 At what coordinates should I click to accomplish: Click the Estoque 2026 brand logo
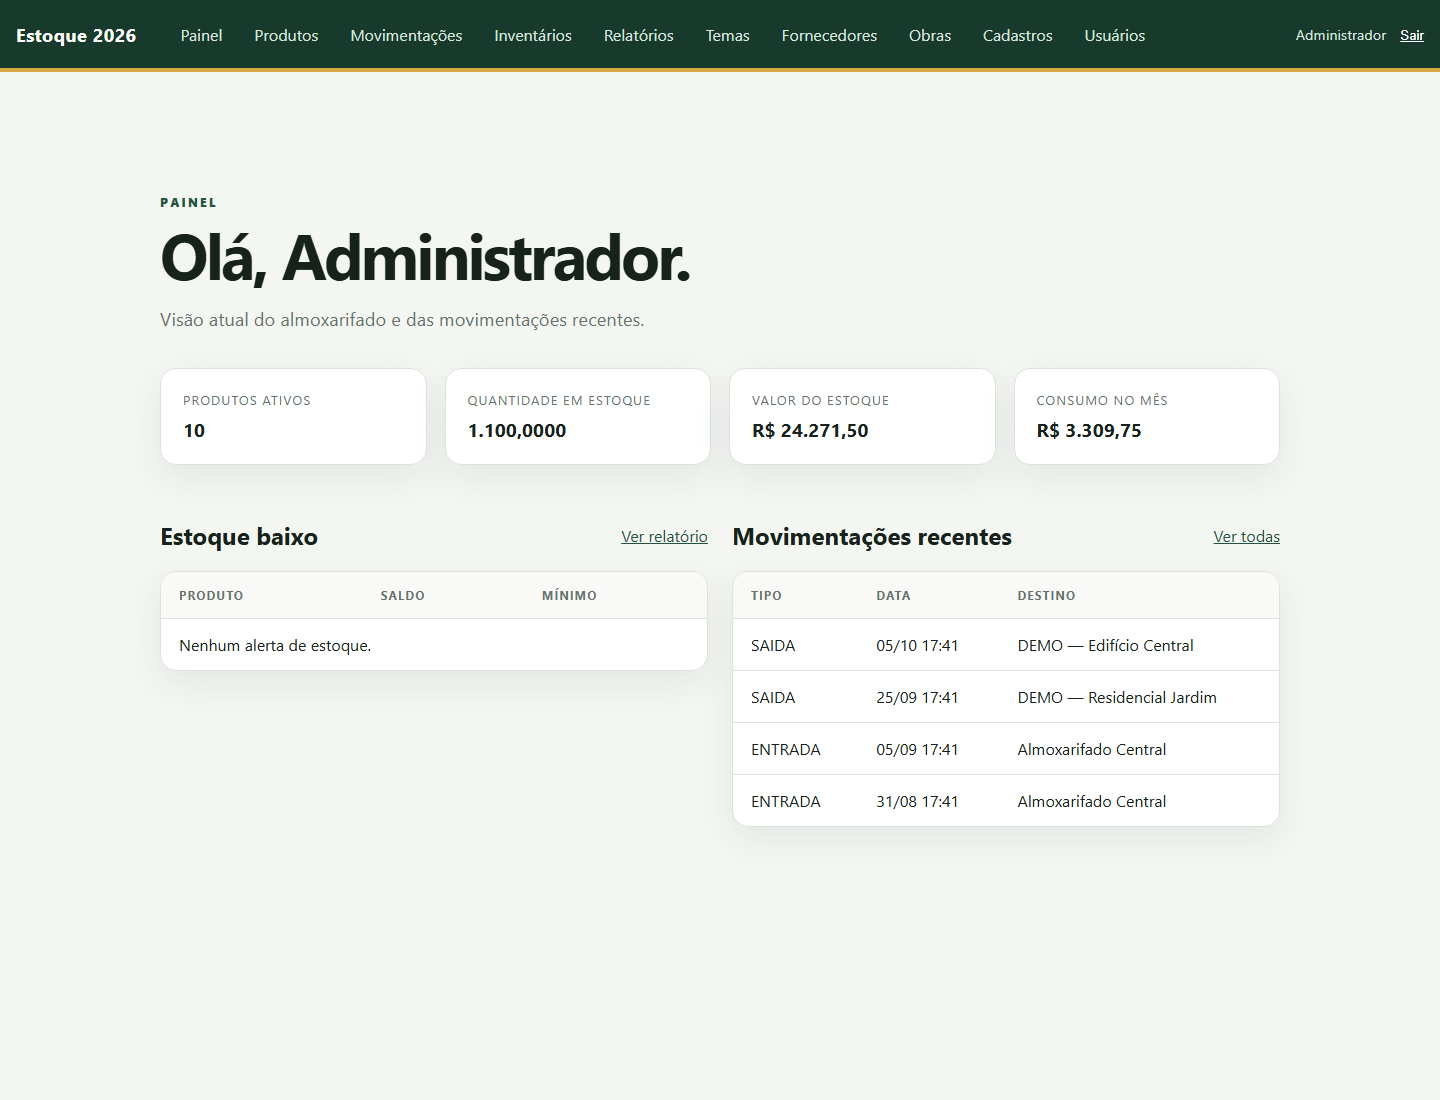(76, 36)
